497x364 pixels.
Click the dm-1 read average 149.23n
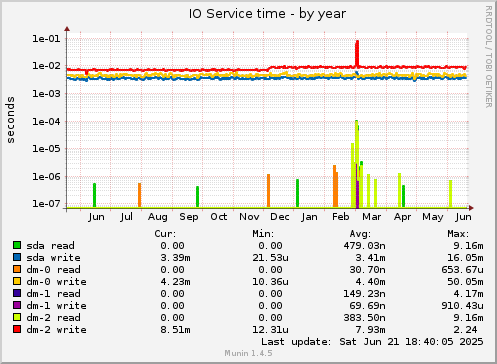[364, 294]
